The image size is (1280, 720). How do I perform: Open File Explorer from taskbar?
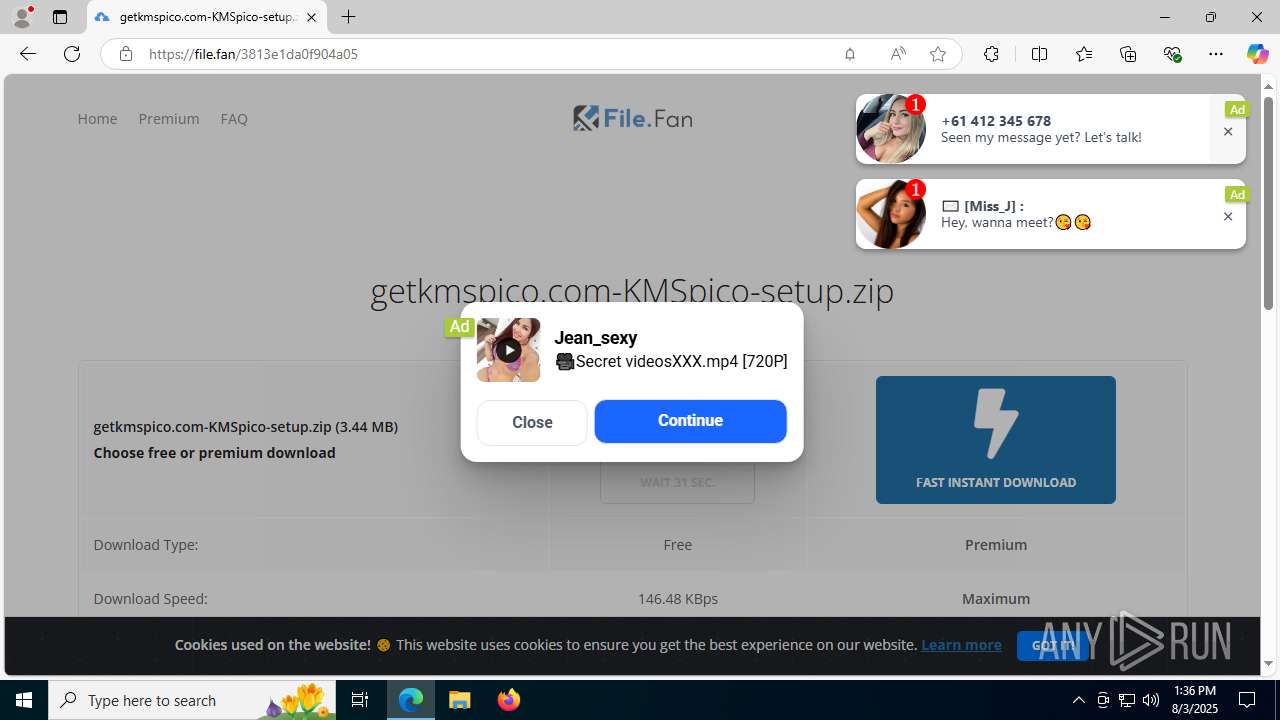(460, 700)
